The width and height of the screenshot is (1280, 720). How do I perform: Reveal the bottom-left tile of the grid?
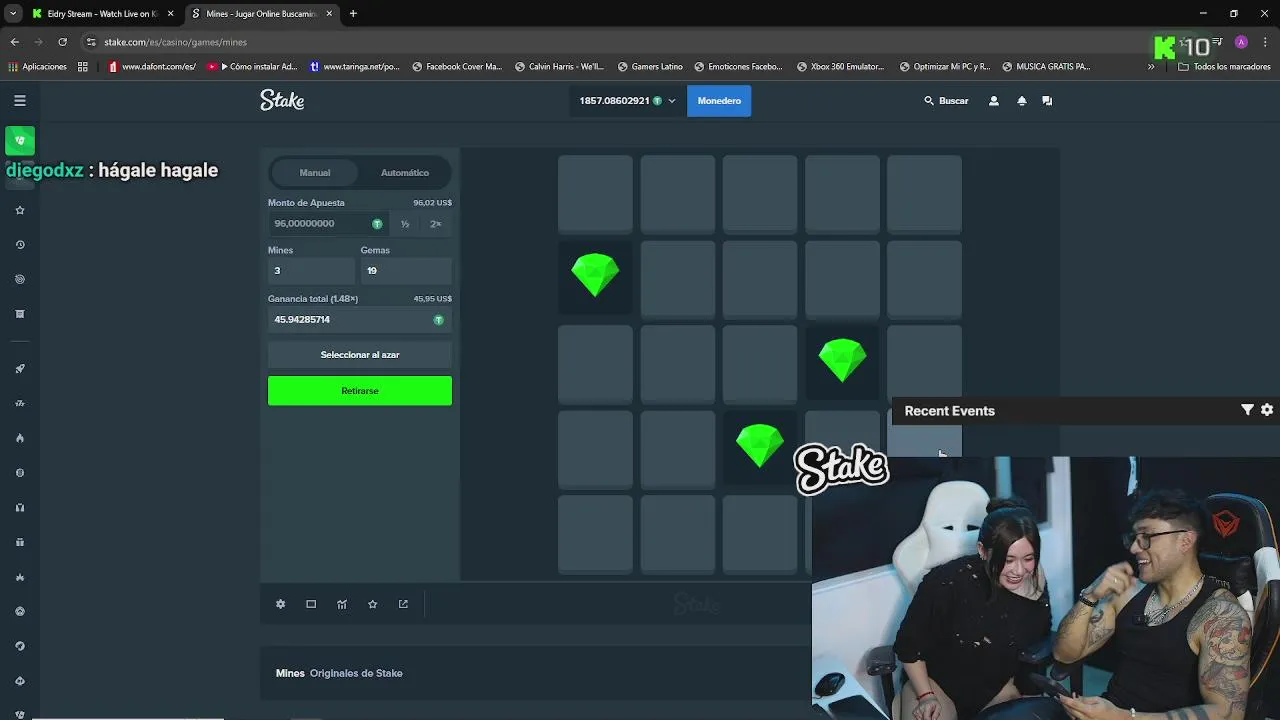(x=595, y=534)
